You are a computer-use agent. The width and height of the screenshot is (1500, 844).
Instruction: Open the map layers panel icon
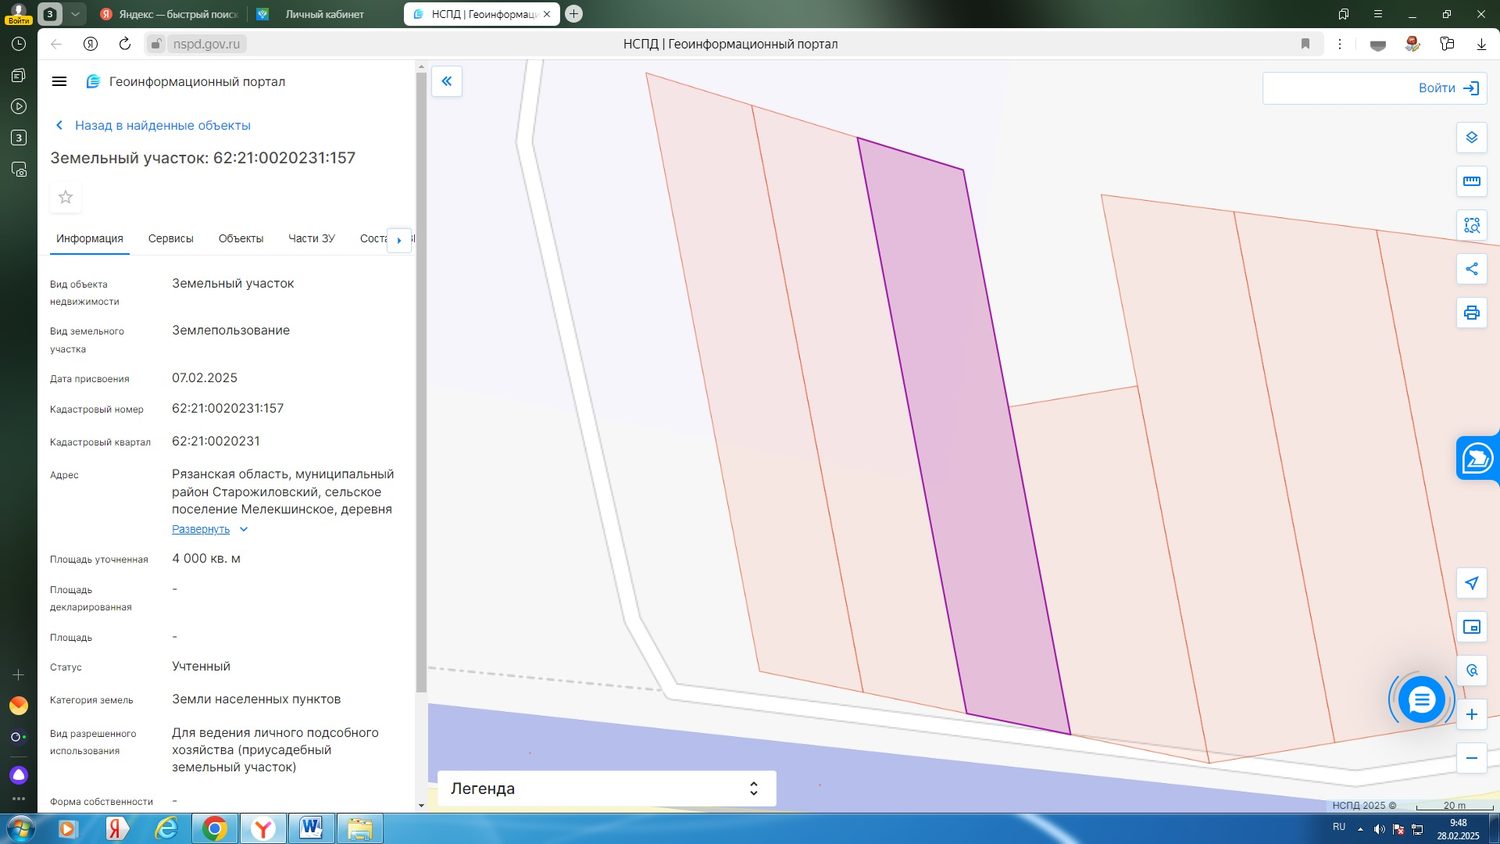1471,137
